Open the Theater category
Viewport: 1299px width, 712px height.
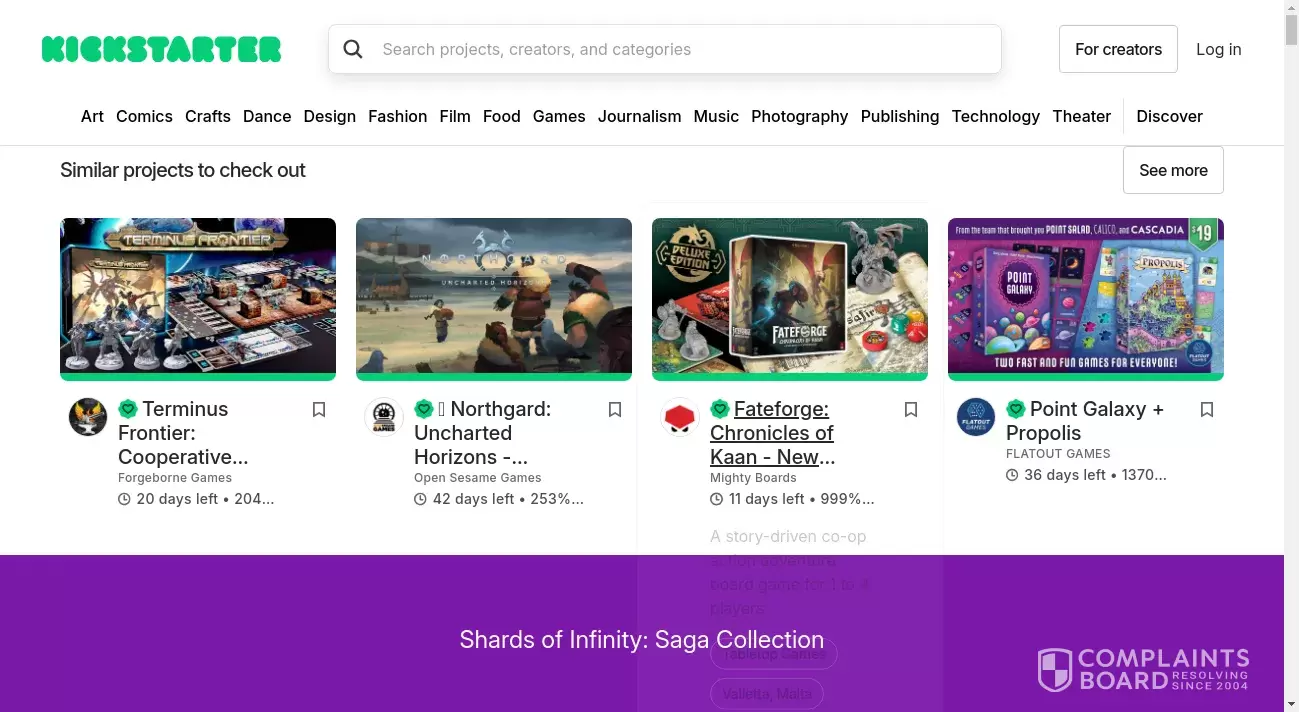tap(1082, 116)
